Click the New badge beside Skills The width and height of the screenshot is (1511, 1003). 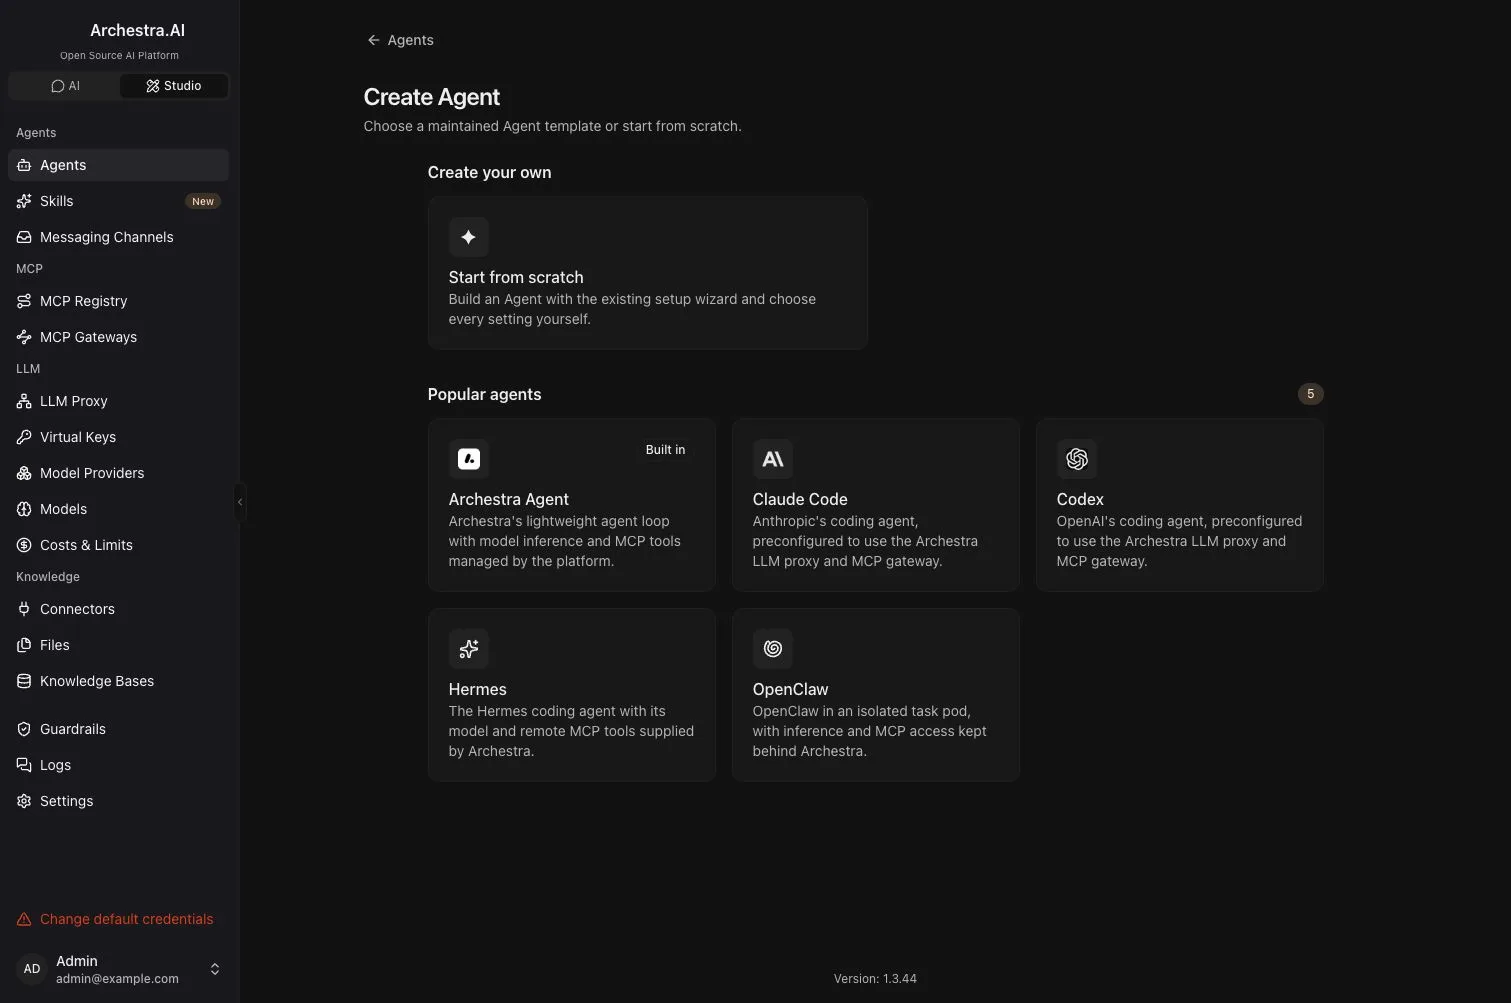coord(203,201)
